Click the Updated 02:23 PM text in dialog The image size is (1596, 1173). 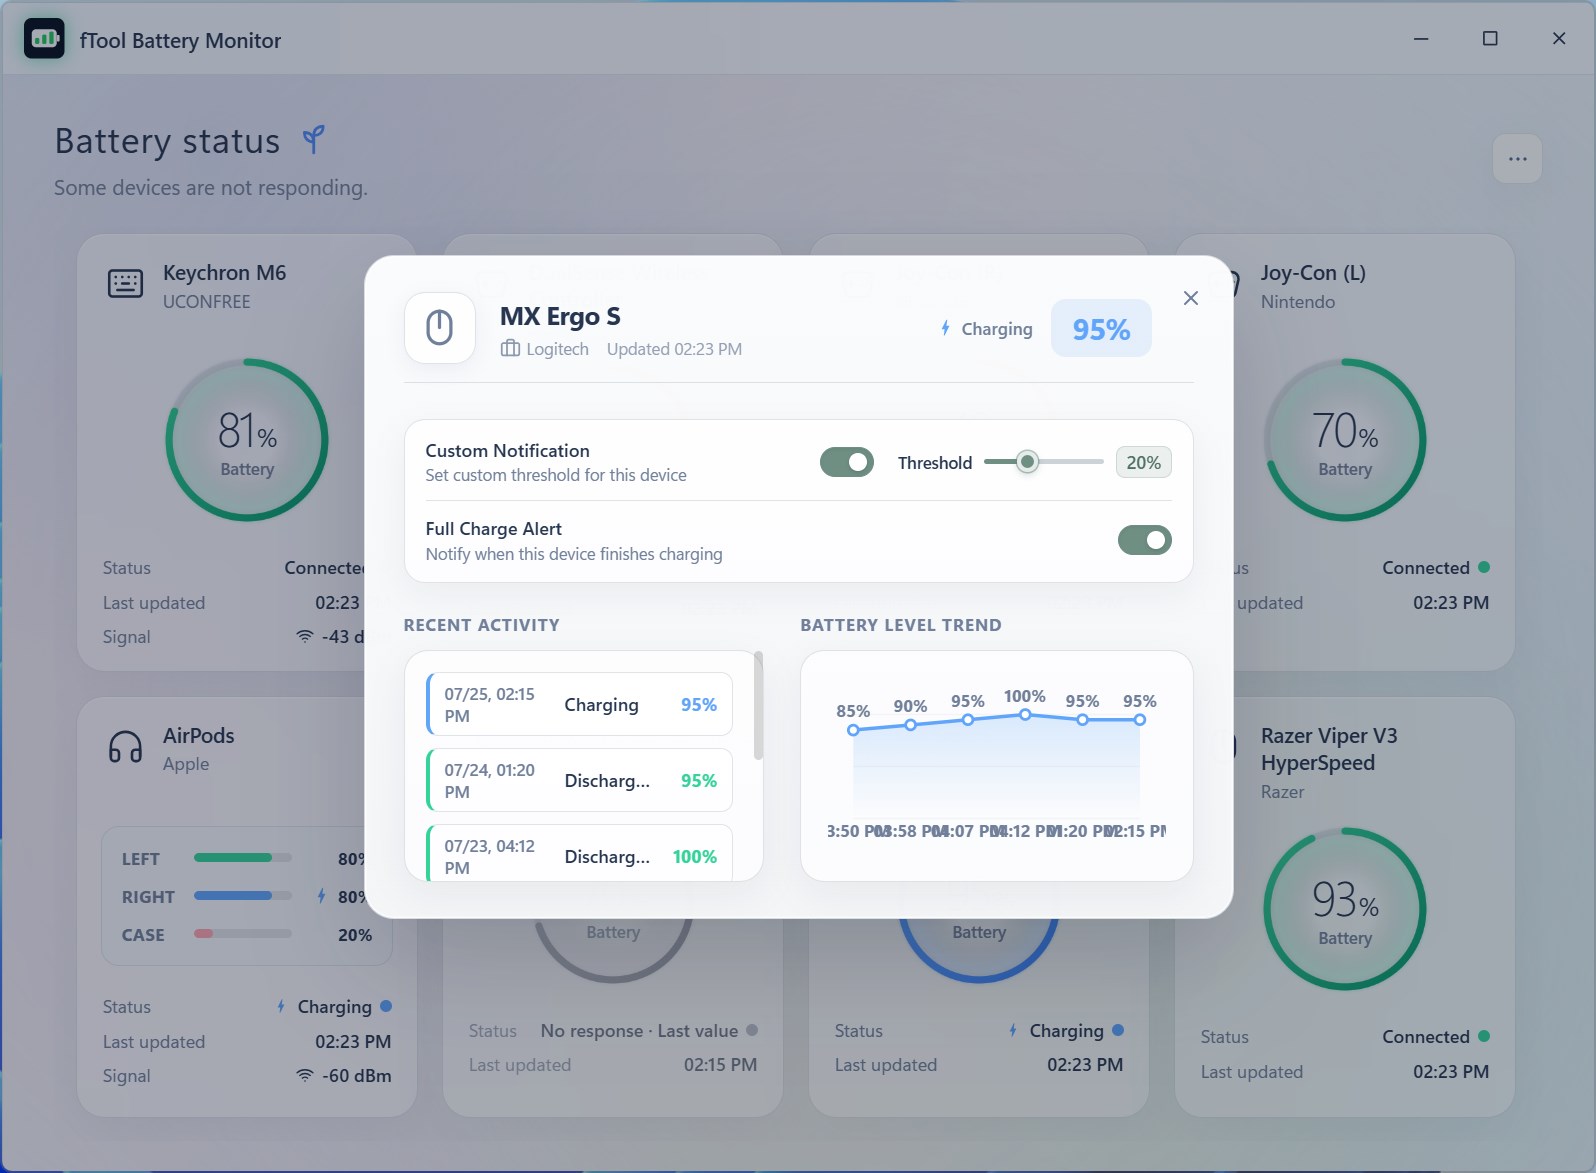[x=674, y=349]
